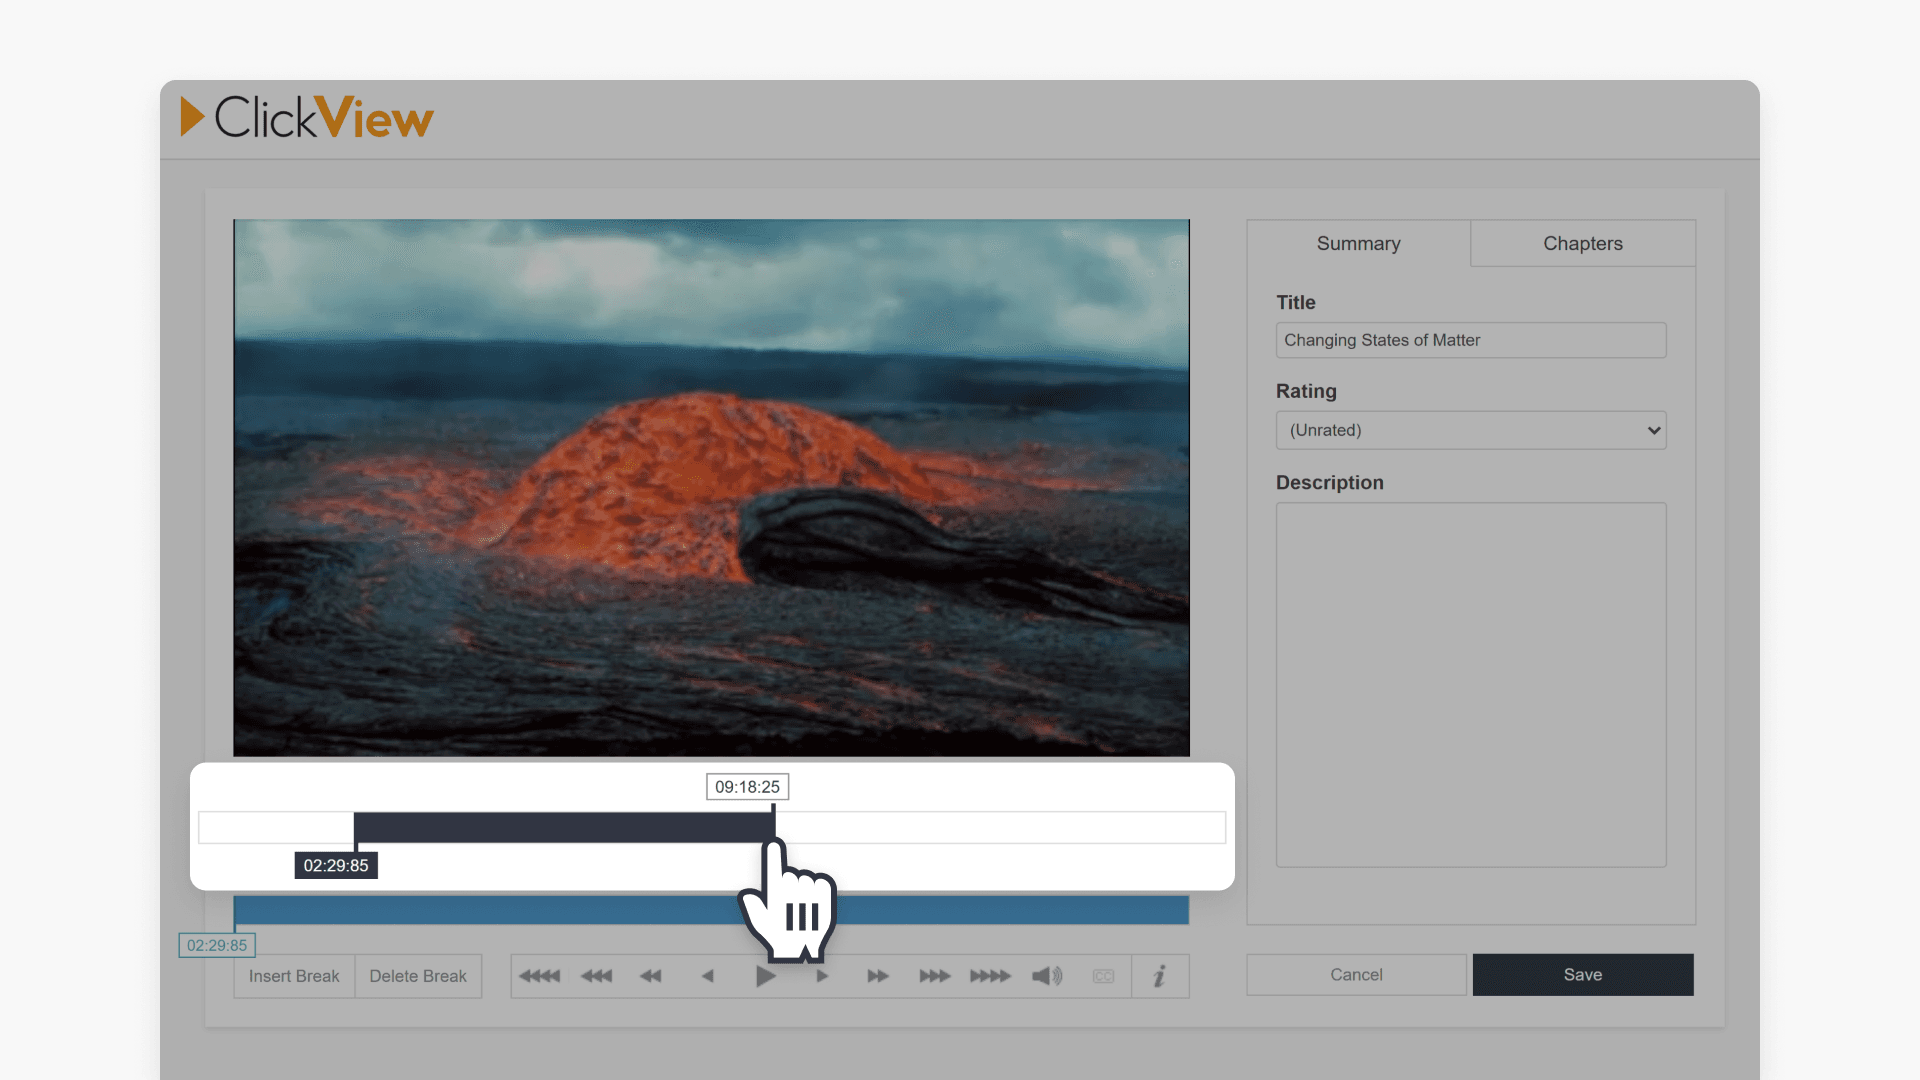Screen dimensions: 1920x1080
Task: Click the Title field containing Changing States of Matter
Action: click(1470, 340)
